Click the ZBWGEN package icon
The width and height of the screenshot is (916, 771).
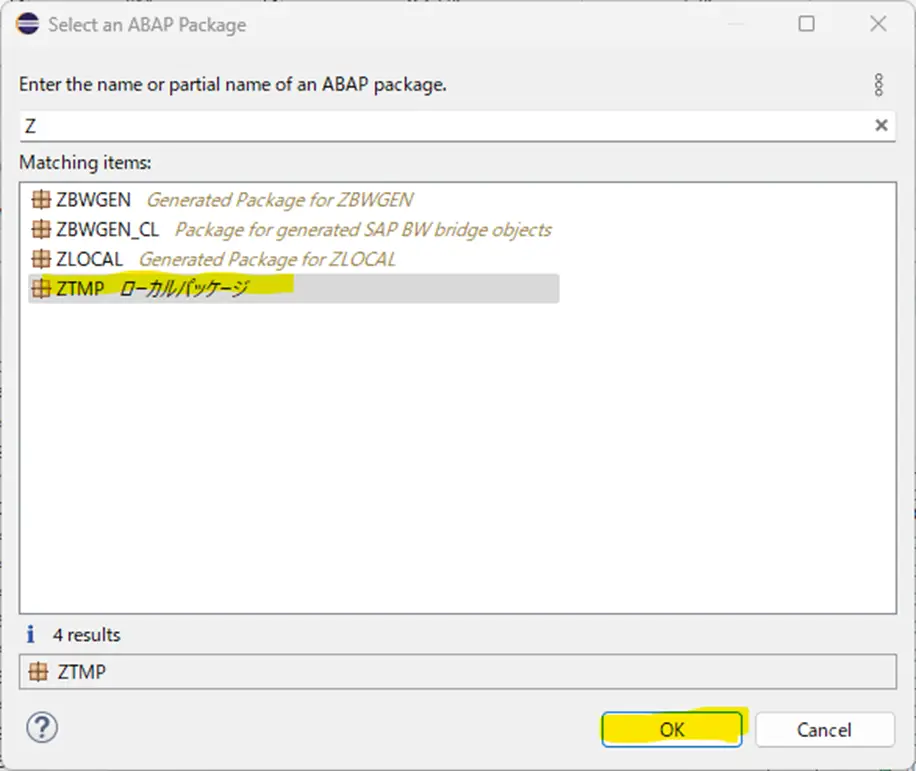point(41,200)
